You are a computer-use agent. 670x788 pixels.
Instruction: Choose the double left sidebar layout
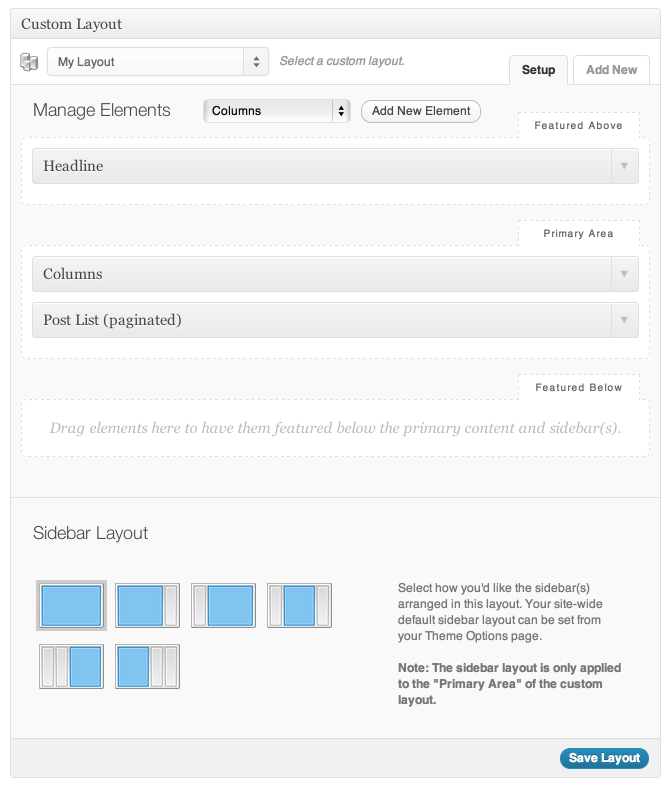tap(71, 666)
